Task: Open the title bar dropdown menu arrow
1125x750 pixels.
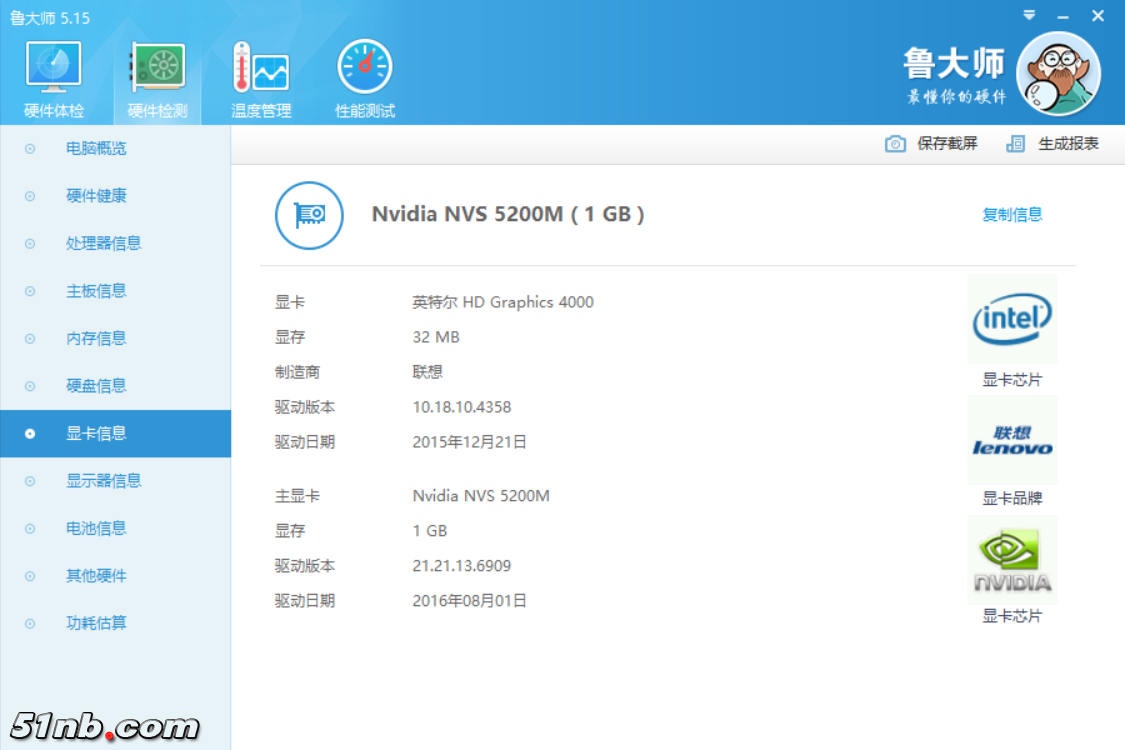Action: pos(1030,16)
